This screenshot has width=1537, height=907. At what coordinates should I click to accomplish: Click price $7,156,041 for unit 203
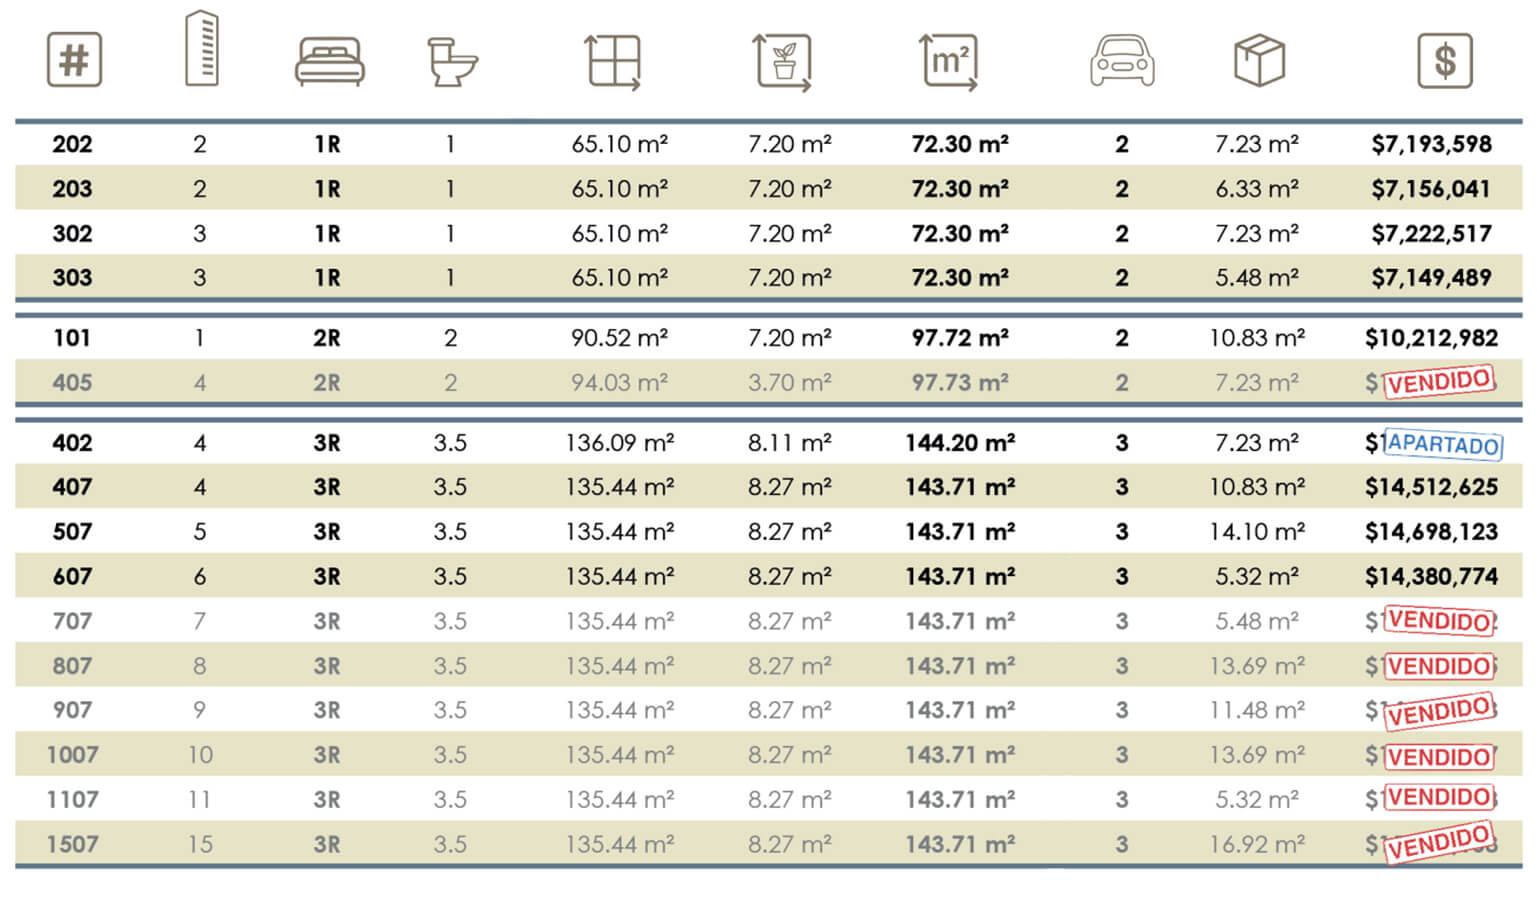(x=1431, y=189)
